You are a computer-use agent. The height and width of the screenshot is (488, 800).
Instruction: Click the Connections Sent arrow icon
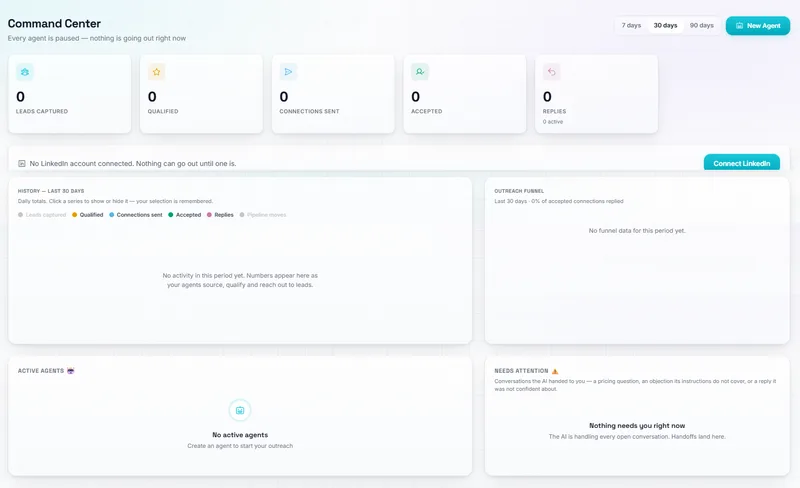coord(288,72)
